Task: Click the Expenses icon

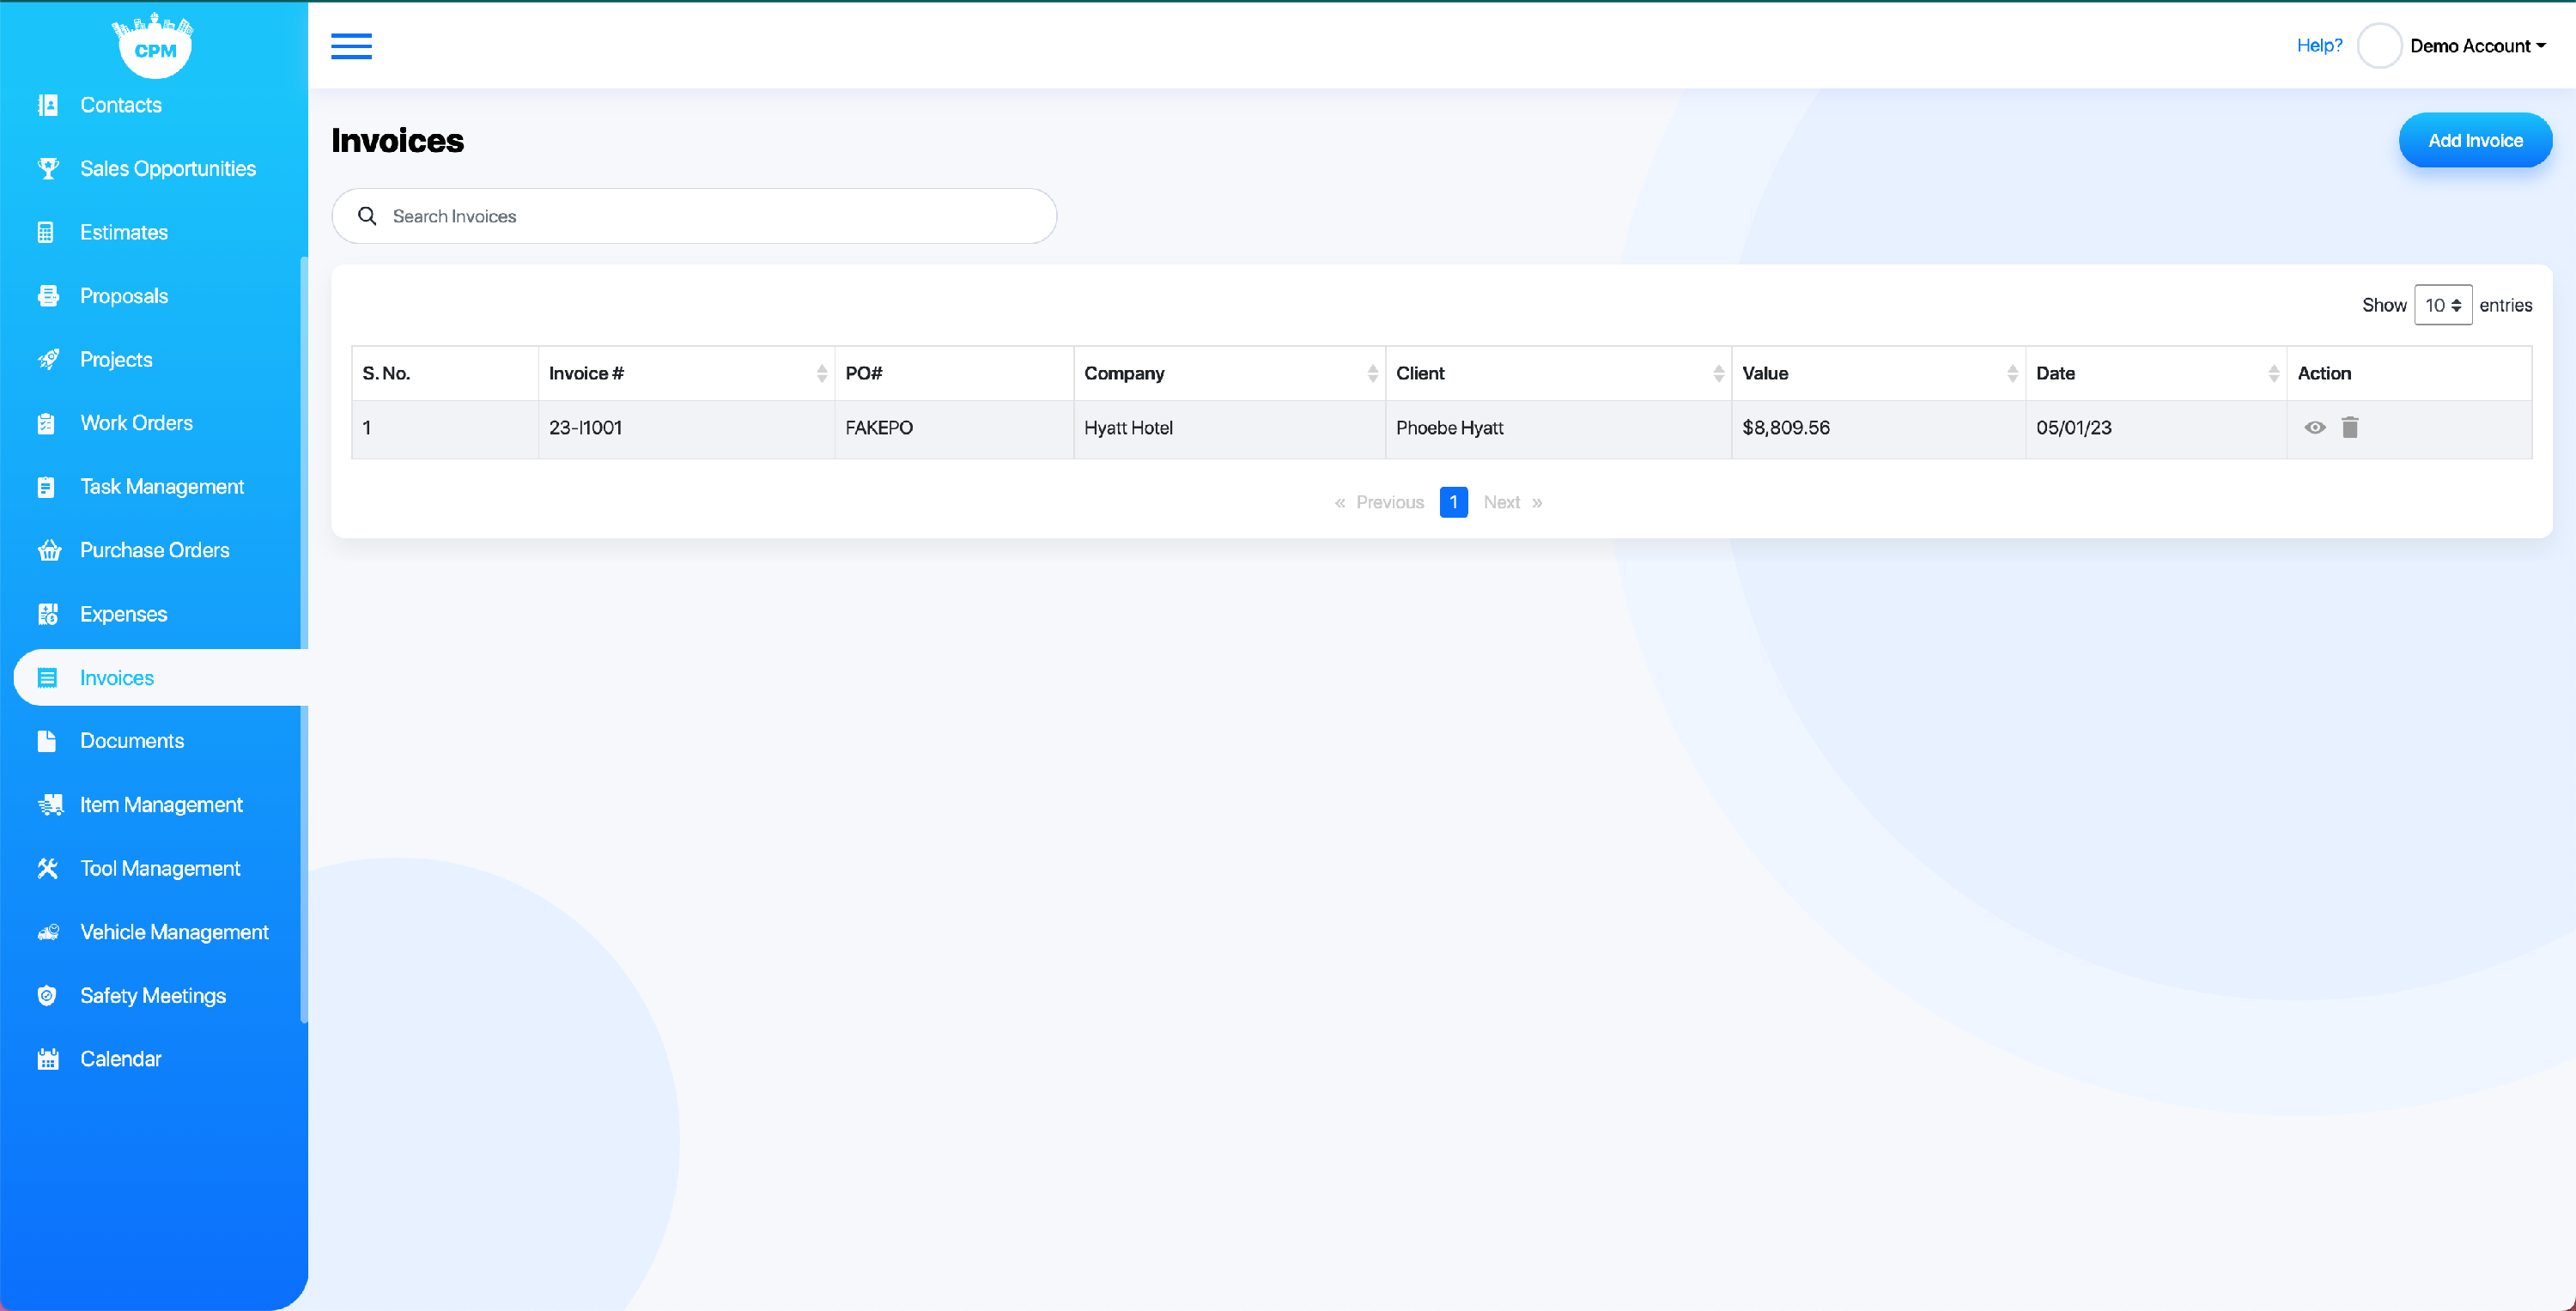Action: (48, 614)
